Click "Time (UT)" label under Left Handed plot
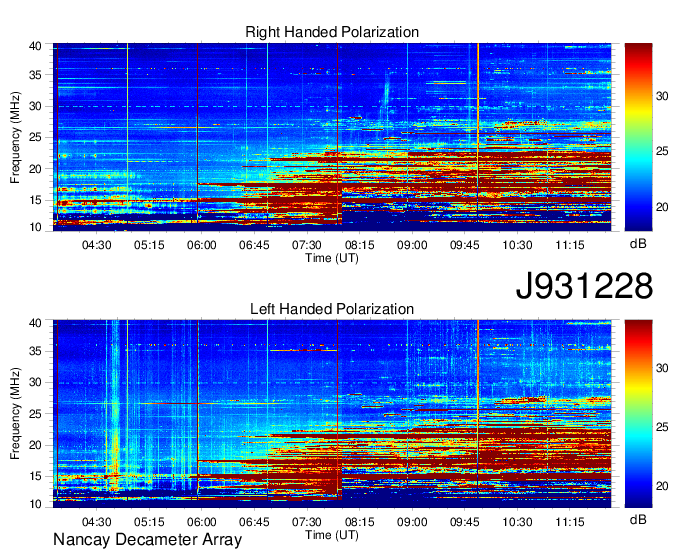The height and width of the screenshot is (552, 680). click(332, 535)
